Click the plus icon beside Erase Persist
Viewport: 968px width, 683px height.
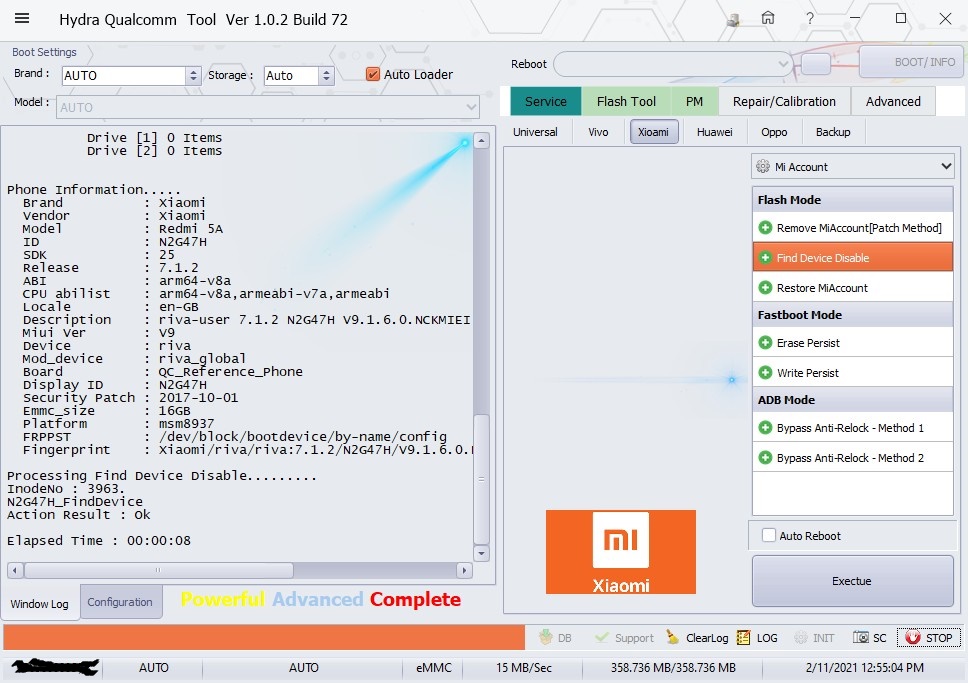pos(766,343)
